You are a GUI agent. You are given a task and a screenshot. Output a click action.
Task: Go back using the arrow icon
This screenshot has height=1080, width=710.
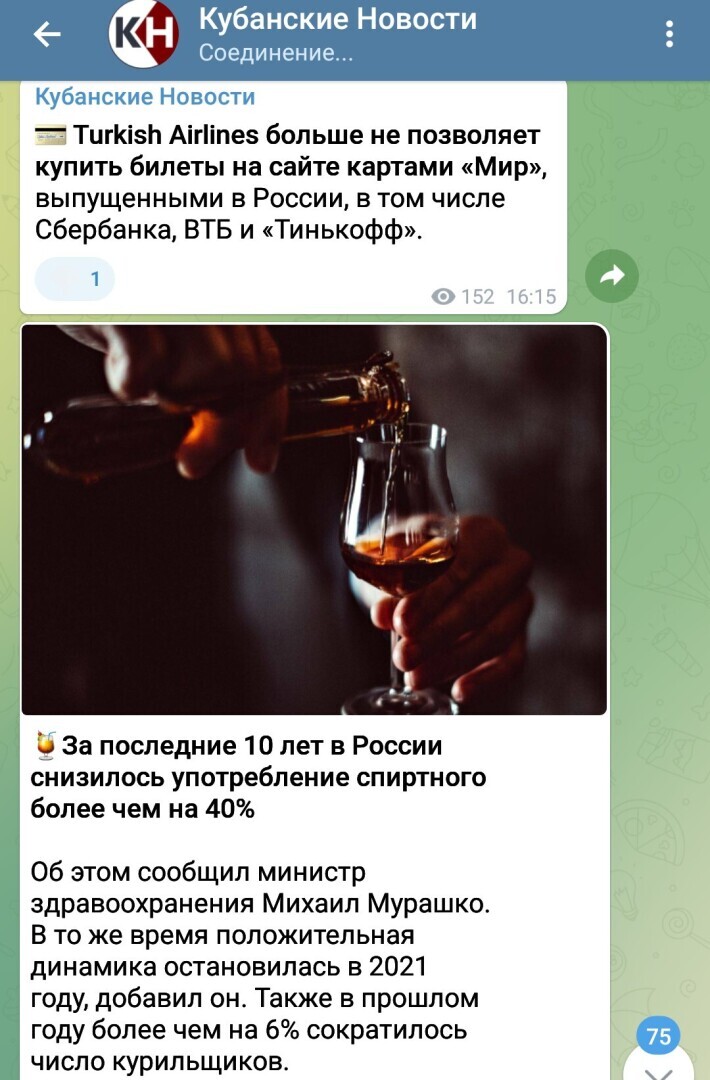click(x=47, y=34)
